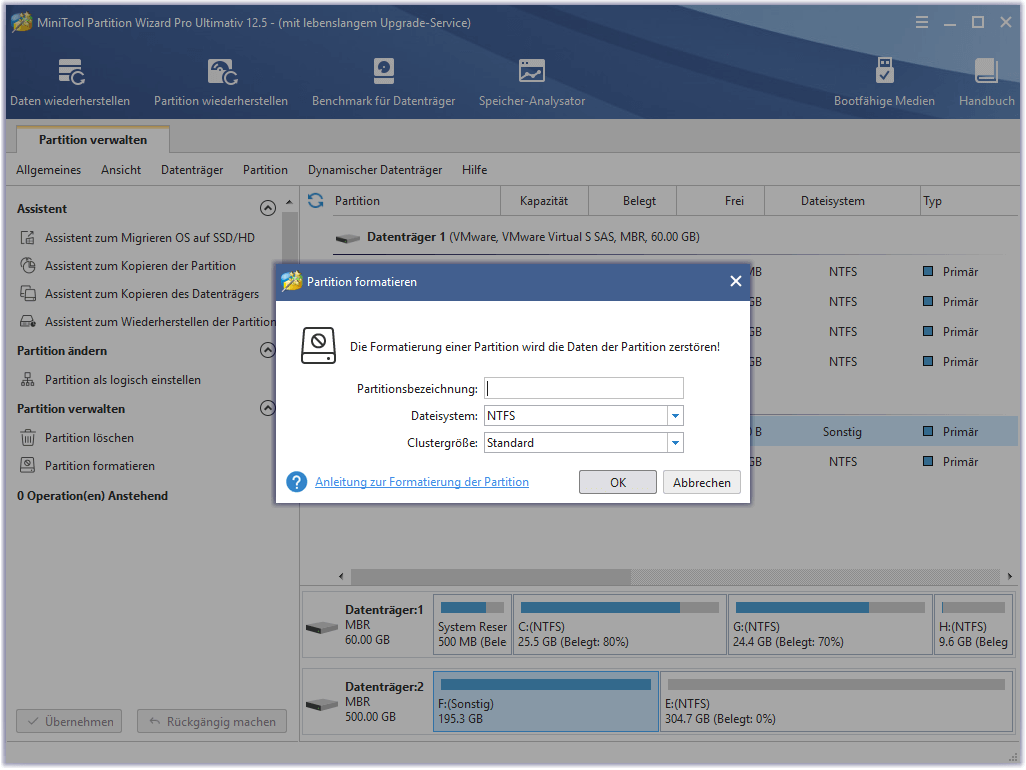Click 0 Operation(en) Anstehend label
The width and height of the screenshot is (1026, 770).
tap(92, 496)
